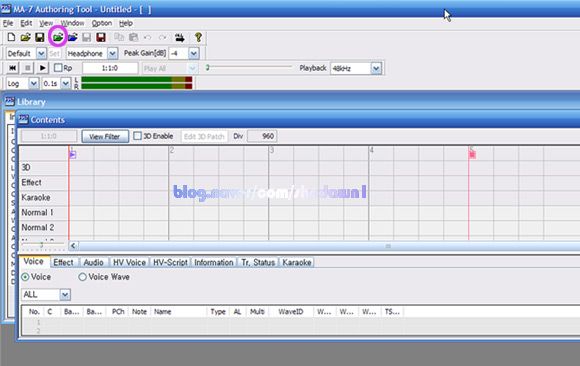Click the rewind to start button
Screen dimensions: 580x366
click(x=12, y=68)
